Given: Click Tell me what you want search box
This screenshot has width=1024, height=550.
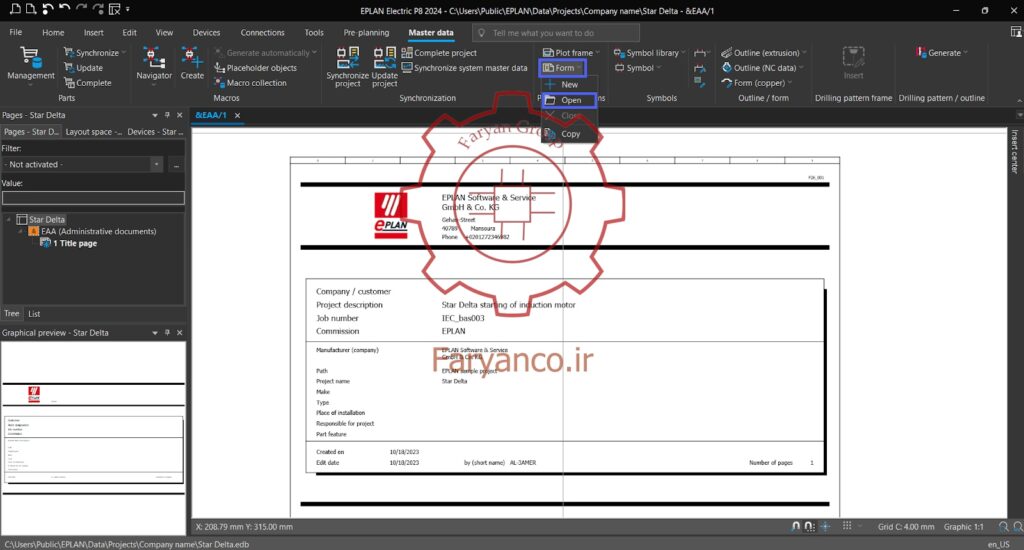Looking at the screenshot, I should (556, 33).
